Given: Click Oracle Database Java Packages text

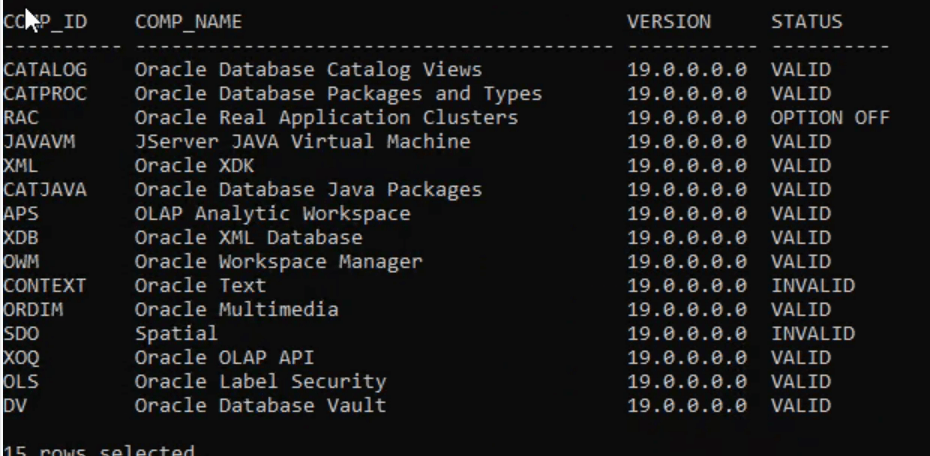Looking at the screenshot, I should coord(308,190).
